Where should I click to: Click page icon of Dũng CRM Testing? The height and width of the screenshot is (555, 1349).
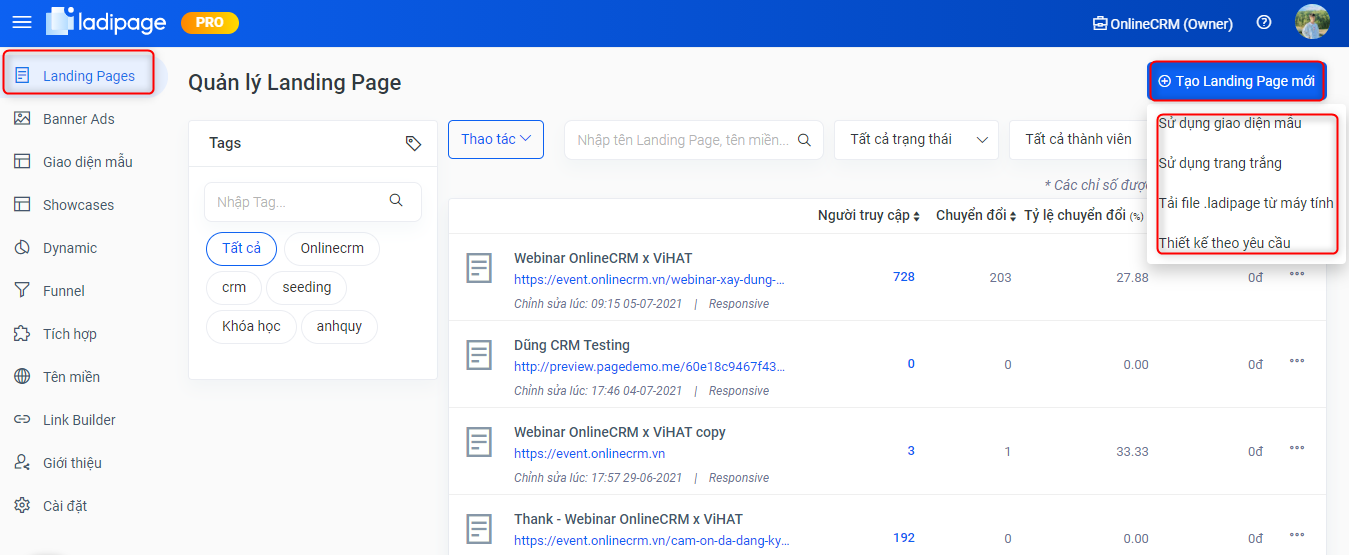coord(481,355)
